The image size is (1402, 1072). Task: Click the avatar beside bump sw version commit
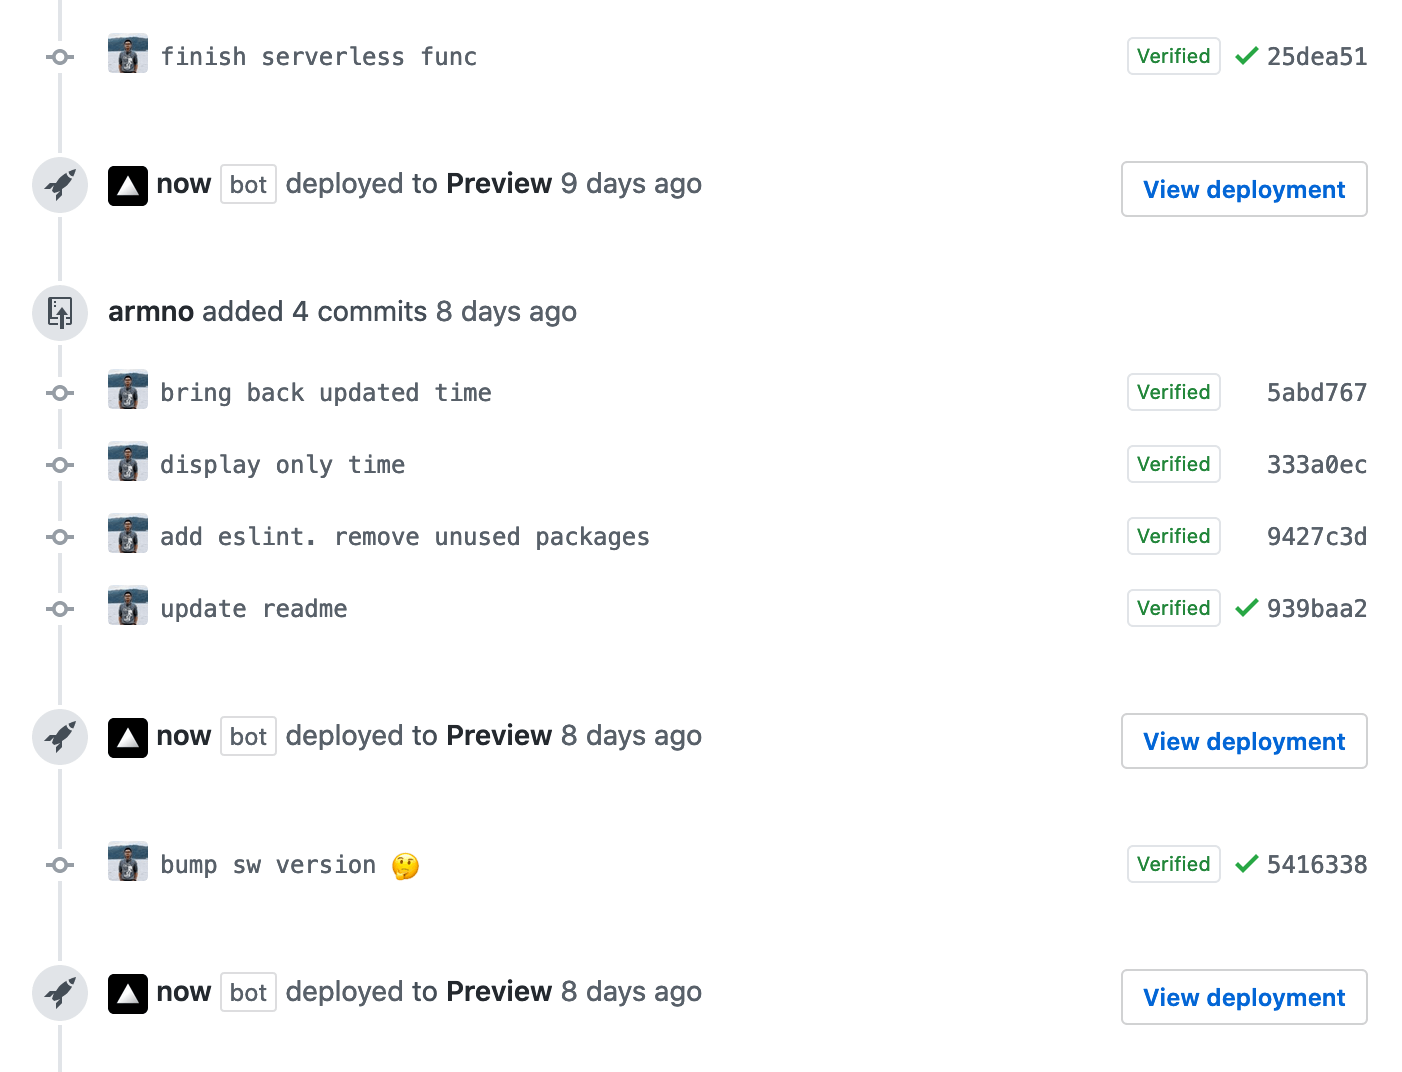pyautogui.click(x=128, y=861)
